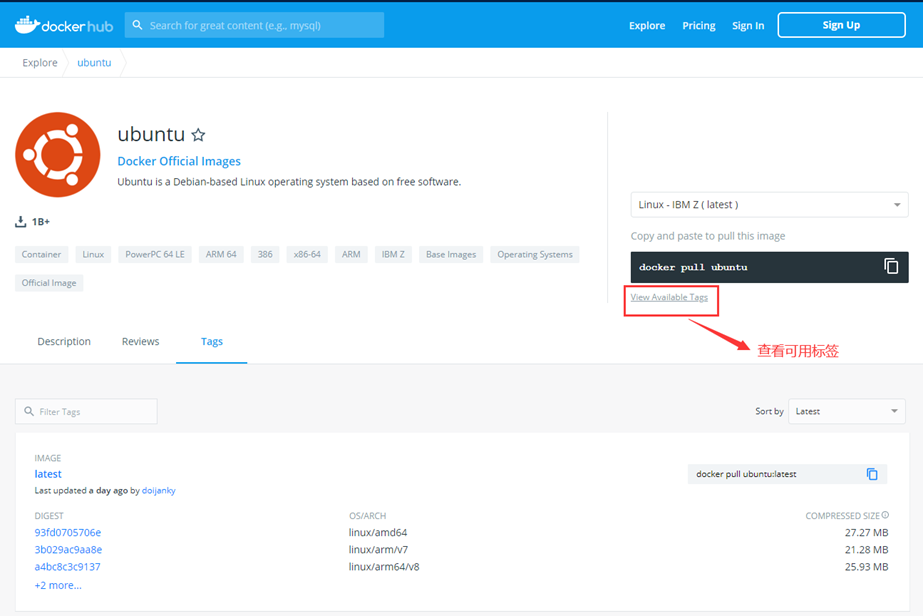Click the ARM 64 chip
Screen dimensions: 923x616
pos(221,254)
